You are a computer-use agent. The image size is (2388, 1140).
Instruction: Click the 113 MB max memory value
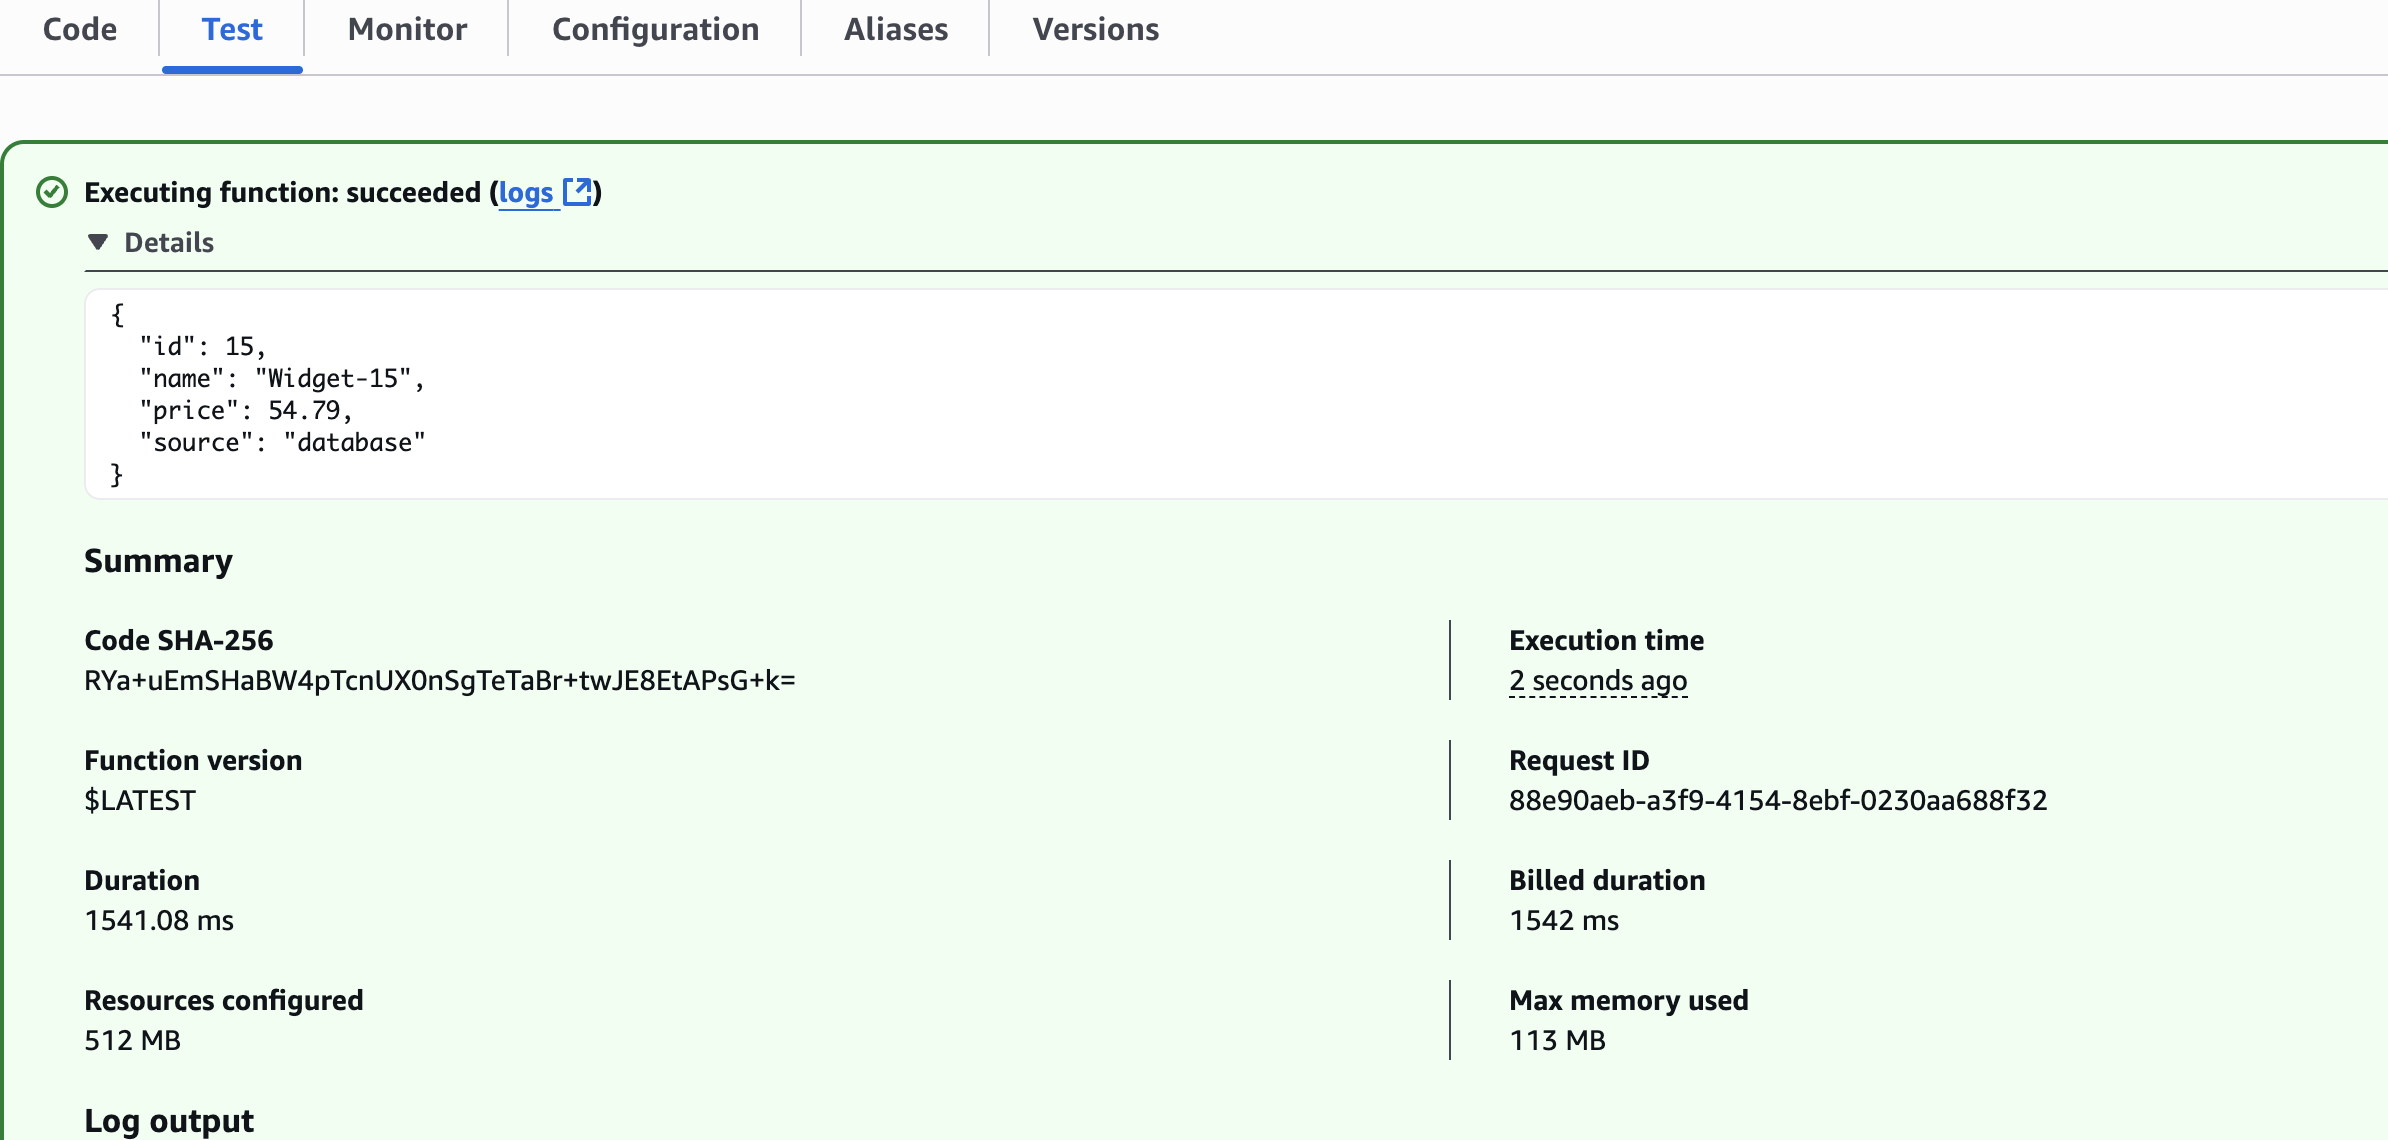coord(1557,1040)
